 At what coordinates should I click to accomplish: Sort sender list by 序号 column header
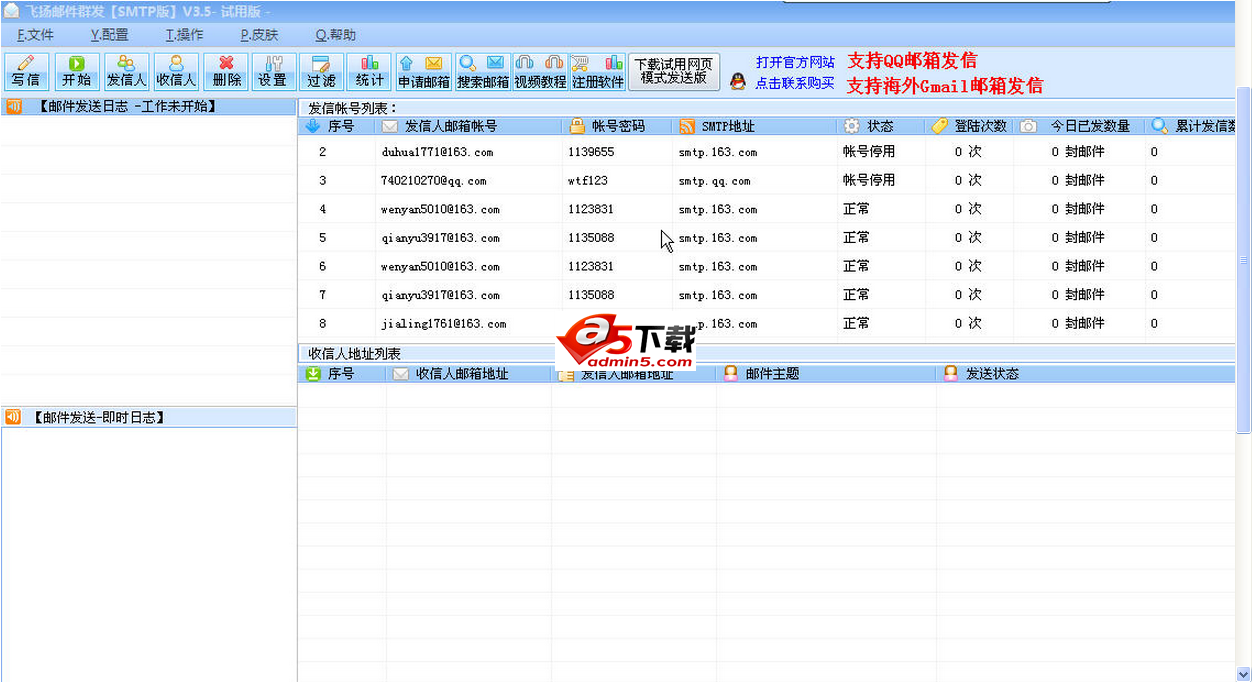click(x=336, y=126)
